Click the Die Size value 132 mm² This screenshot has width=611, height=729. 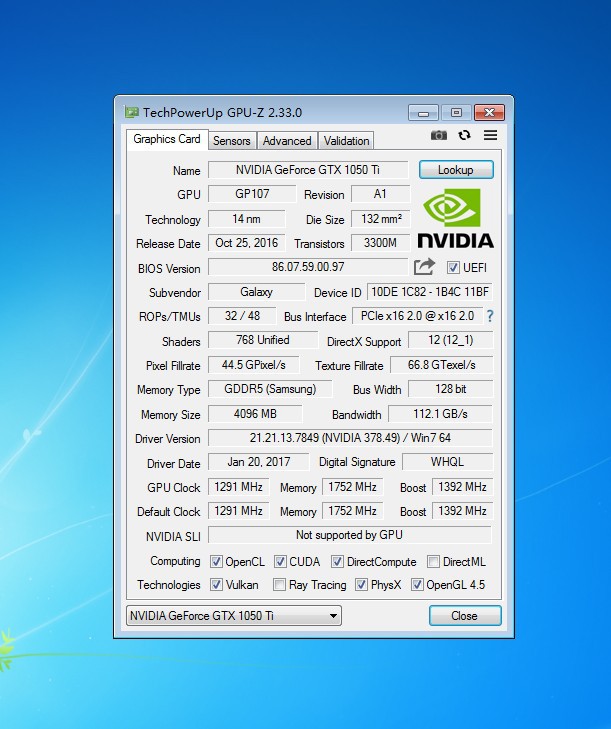tap(380, 219)
